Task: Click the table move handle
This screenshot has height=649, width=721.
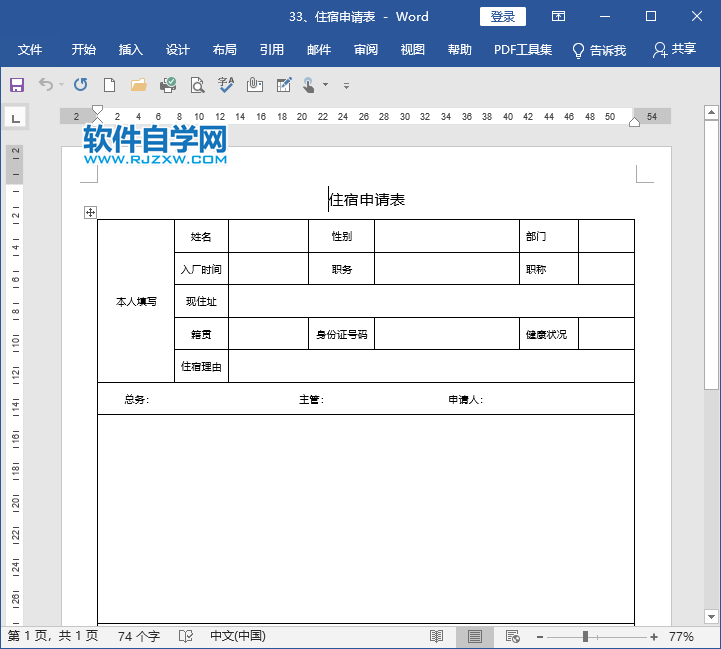Action: point(91,213)
